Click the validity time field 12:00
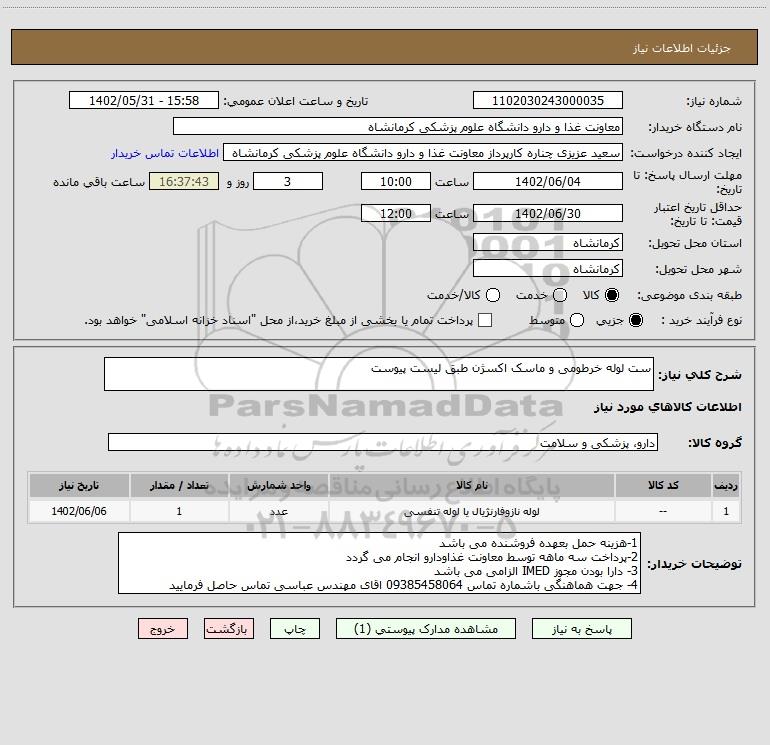This screenshot has width=770, height=745. click(396, 213)
